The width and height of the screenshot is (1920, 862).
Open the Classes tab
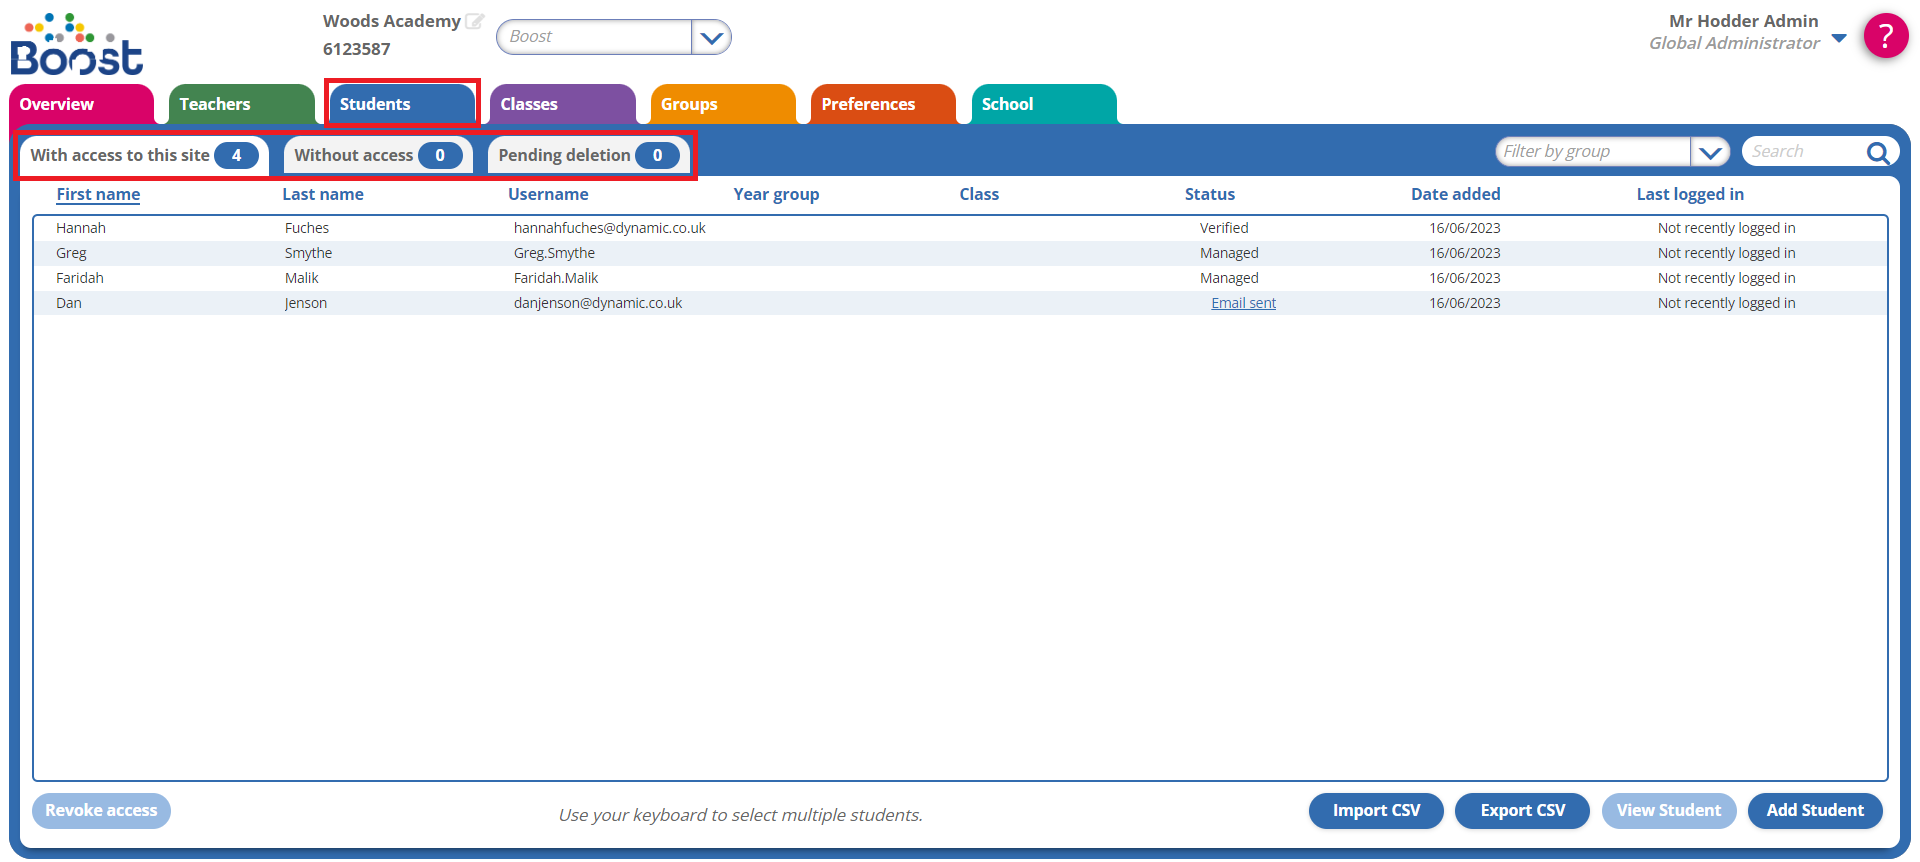(x=561, y=104)
